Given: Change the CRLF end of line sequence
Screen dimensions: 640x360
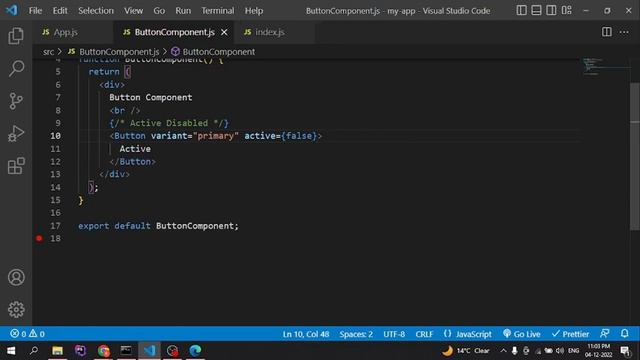Looking at the screenshot, I should 424,334.
